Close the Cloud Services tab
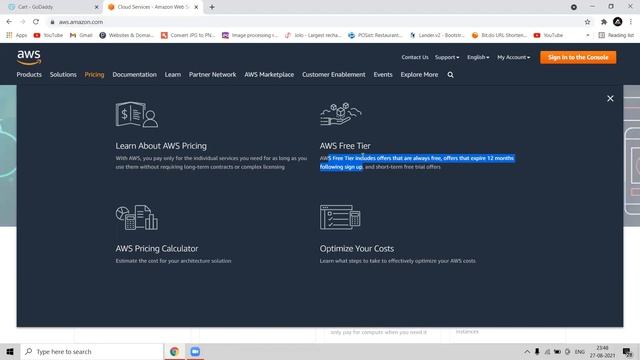The height and width of the screenshot is (360, 640). pos(196,7)
